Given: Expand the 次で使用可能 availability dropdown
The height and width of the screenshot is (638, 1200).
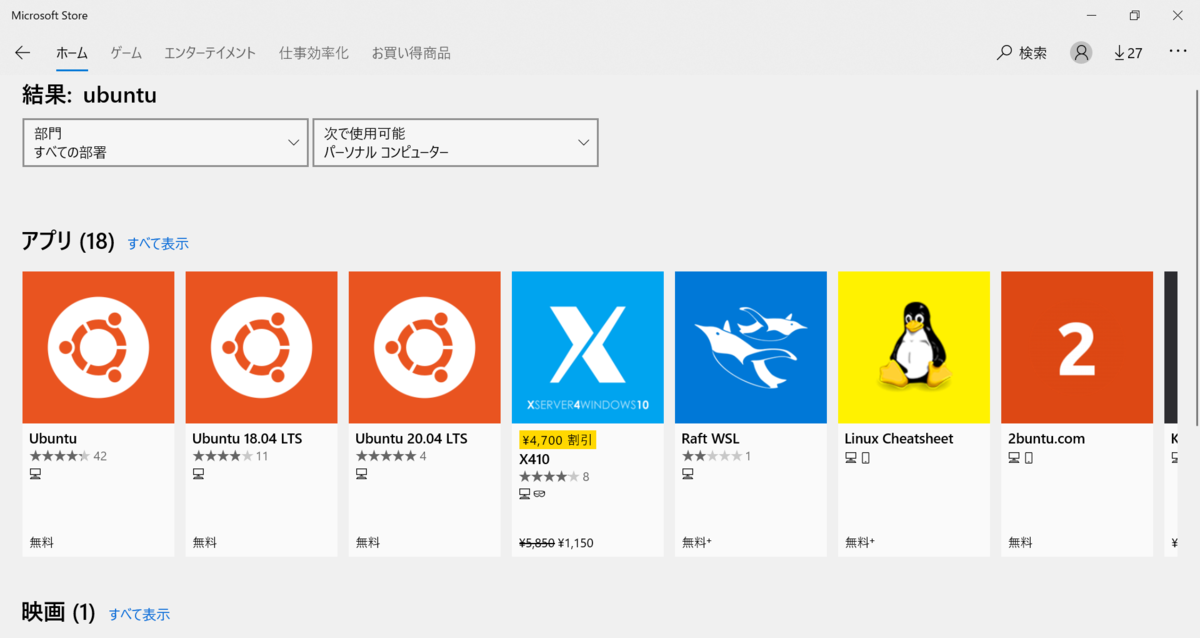Looking at the screenshot, I should (x=455, y=142).
